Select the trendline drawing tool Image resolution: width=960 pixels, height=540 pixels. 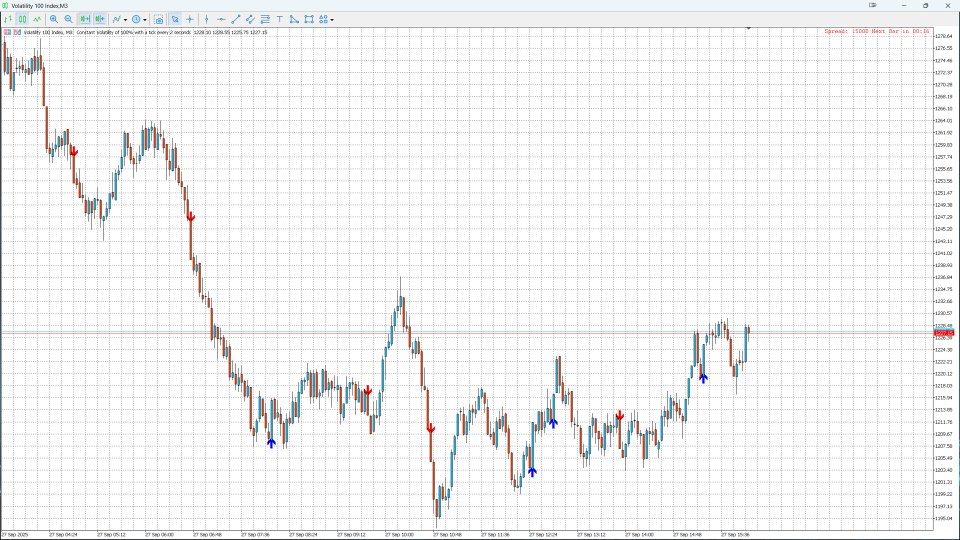[236, 20]
